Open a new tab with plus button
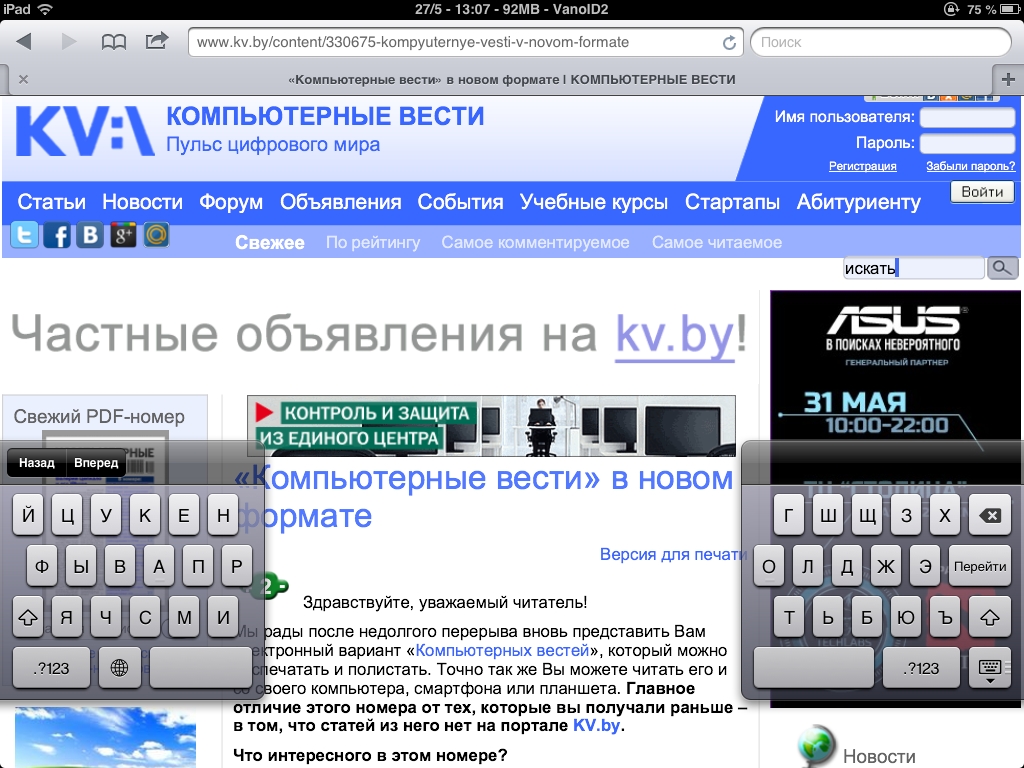 1008,80
